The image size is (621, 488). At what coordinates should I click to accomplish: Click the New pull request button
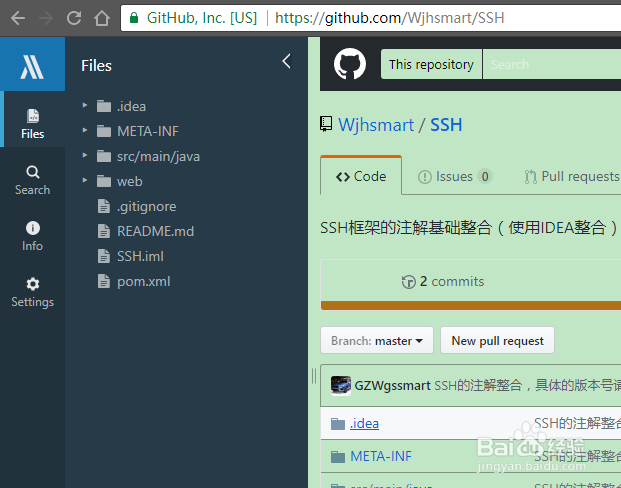497,340
